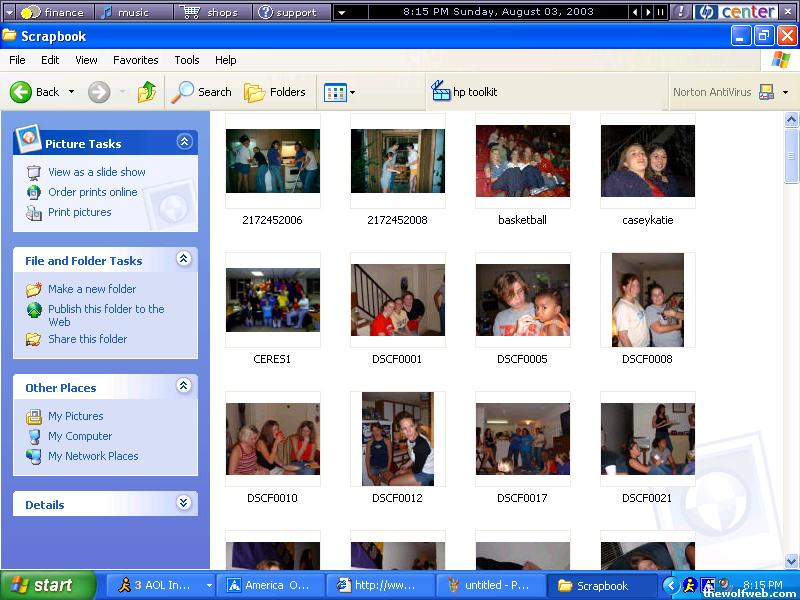Click the Up folder icon

pyautogui.click(x=147, y=92)
